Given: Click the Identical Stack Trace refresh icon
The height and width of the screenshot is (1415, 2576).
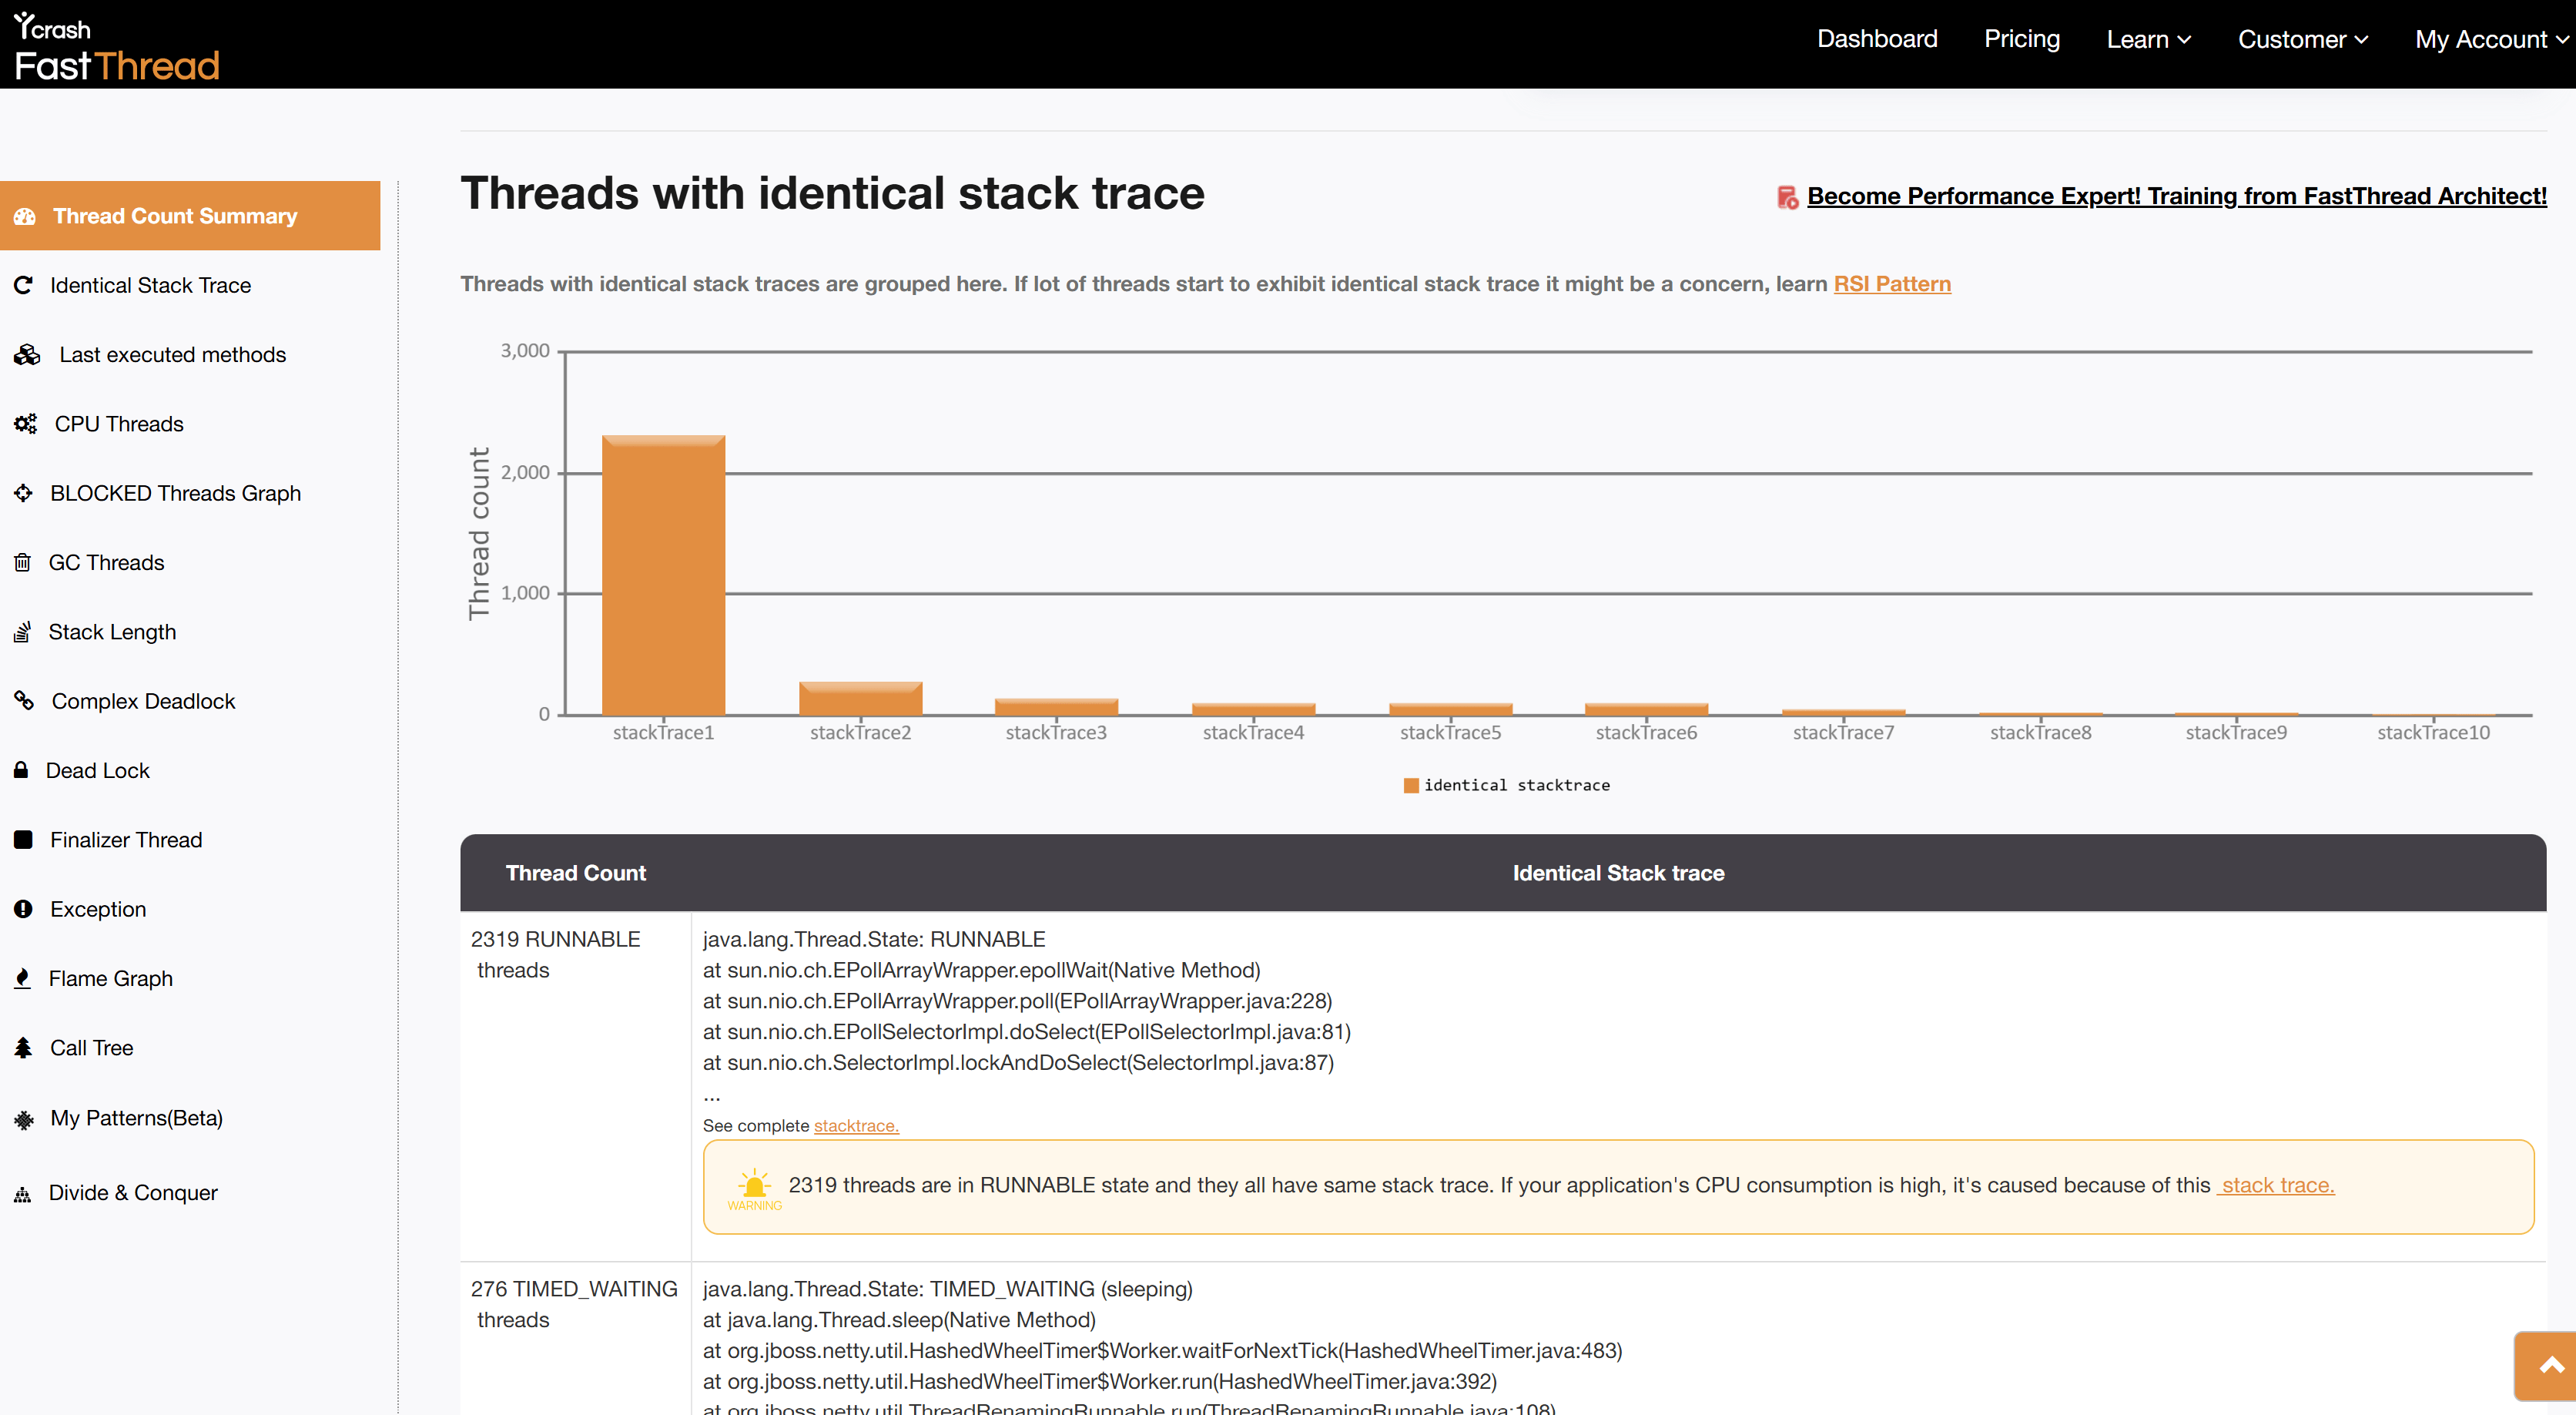Looking at the screenshot, I should (23, 285).
